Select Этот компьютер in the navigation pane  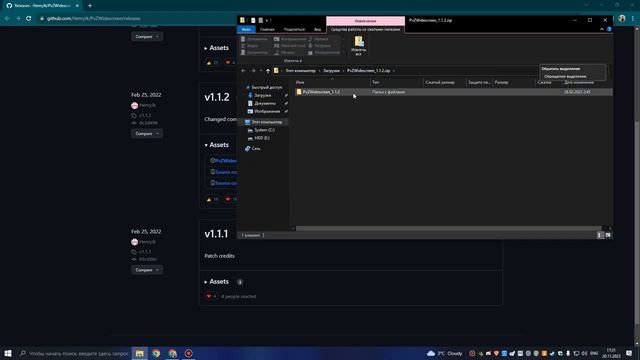tap(266, 122)
